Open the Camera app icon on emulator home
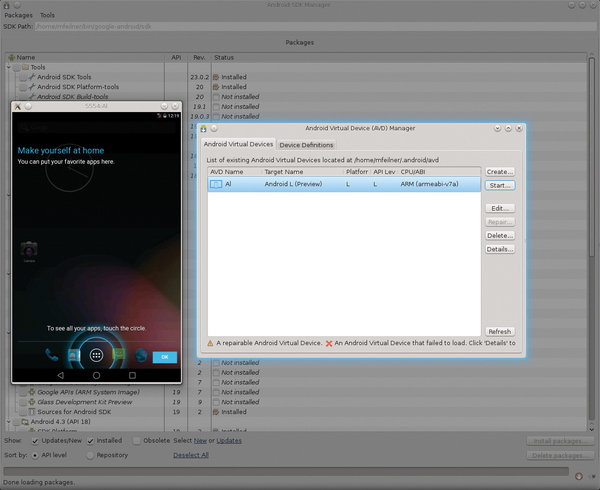Viewport: 600px width, 490px height. 29,249
